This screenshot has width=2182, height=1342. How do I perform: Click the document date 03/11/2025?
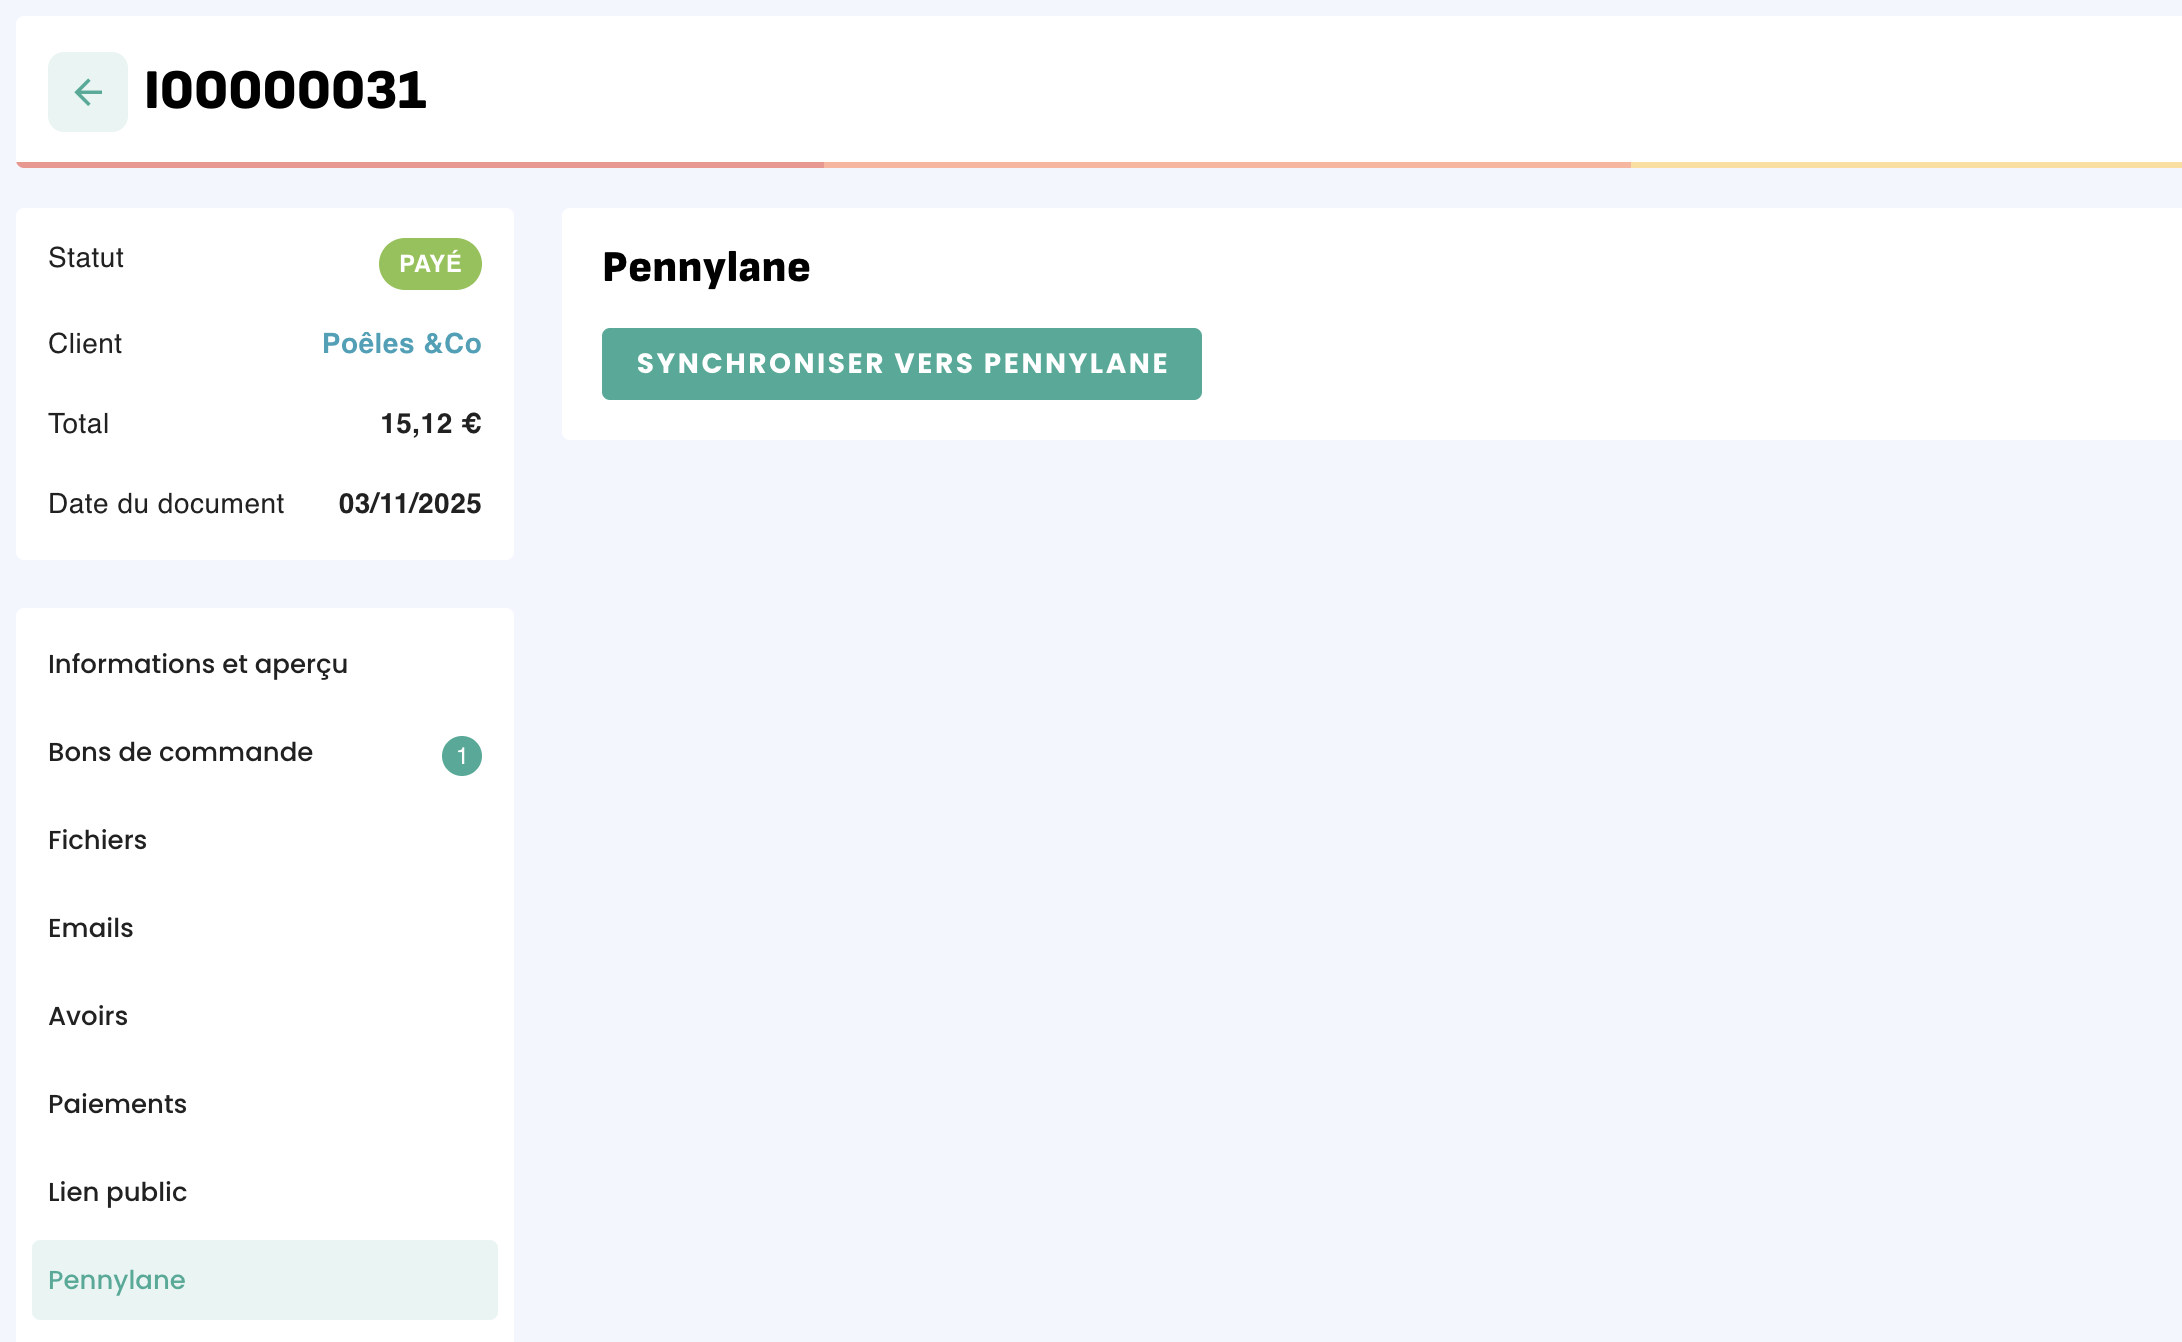point(410,504)
